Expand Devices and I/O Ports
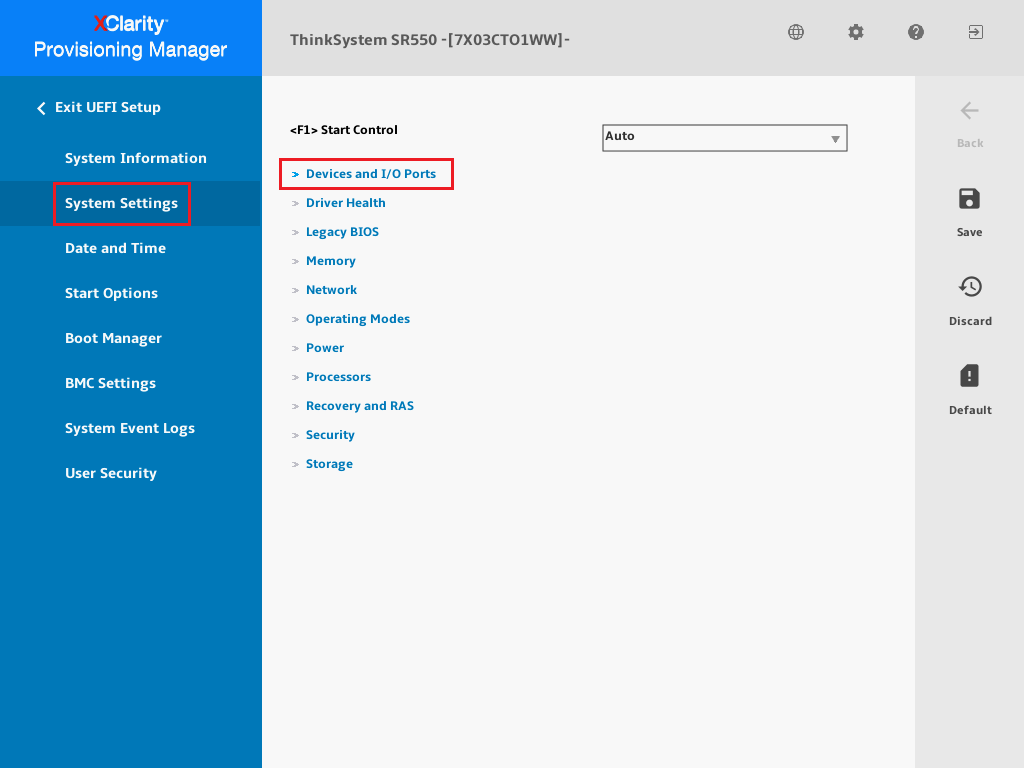Image resolution: width=1024 pixels, height=768 pixels. (x=370, y=174)
